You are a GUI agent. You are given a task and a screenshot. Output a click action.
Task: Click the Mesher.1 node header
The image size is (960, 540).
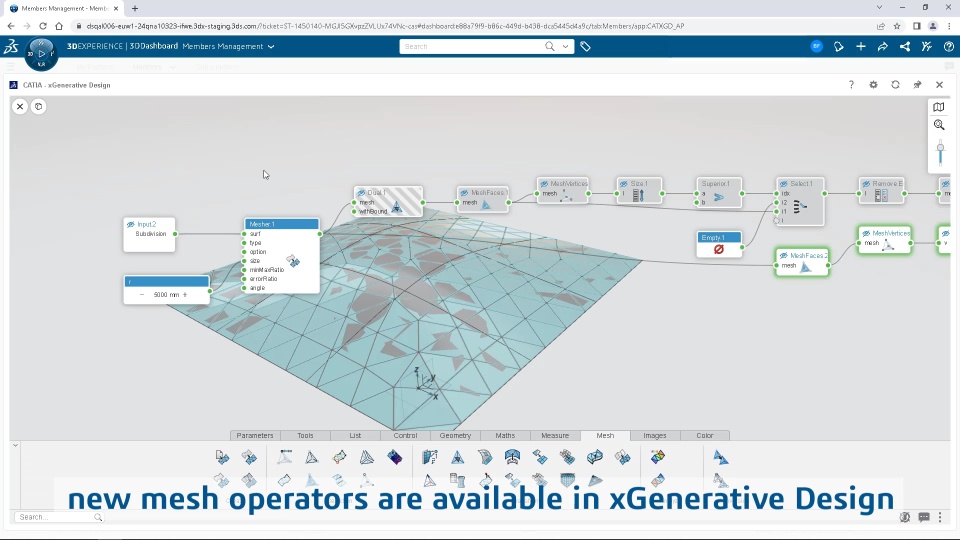(x=282, y=224)
